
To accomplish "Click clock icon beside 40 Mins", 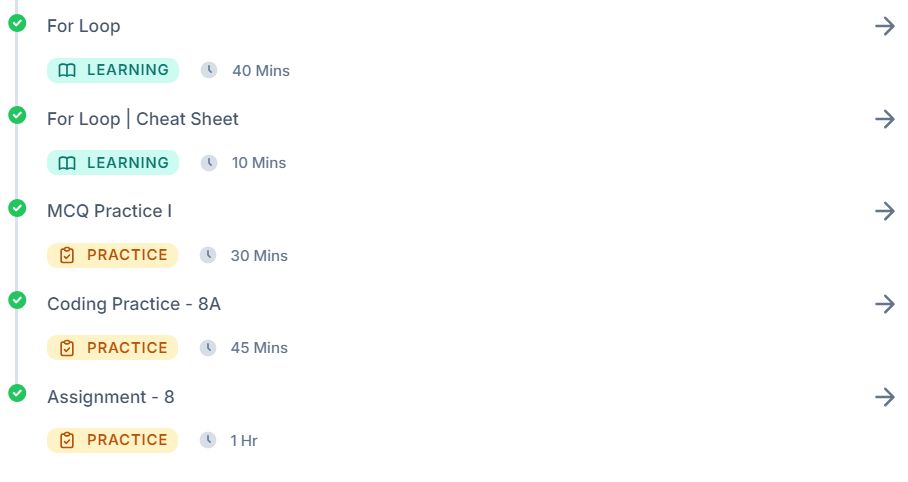I will 209,70.
